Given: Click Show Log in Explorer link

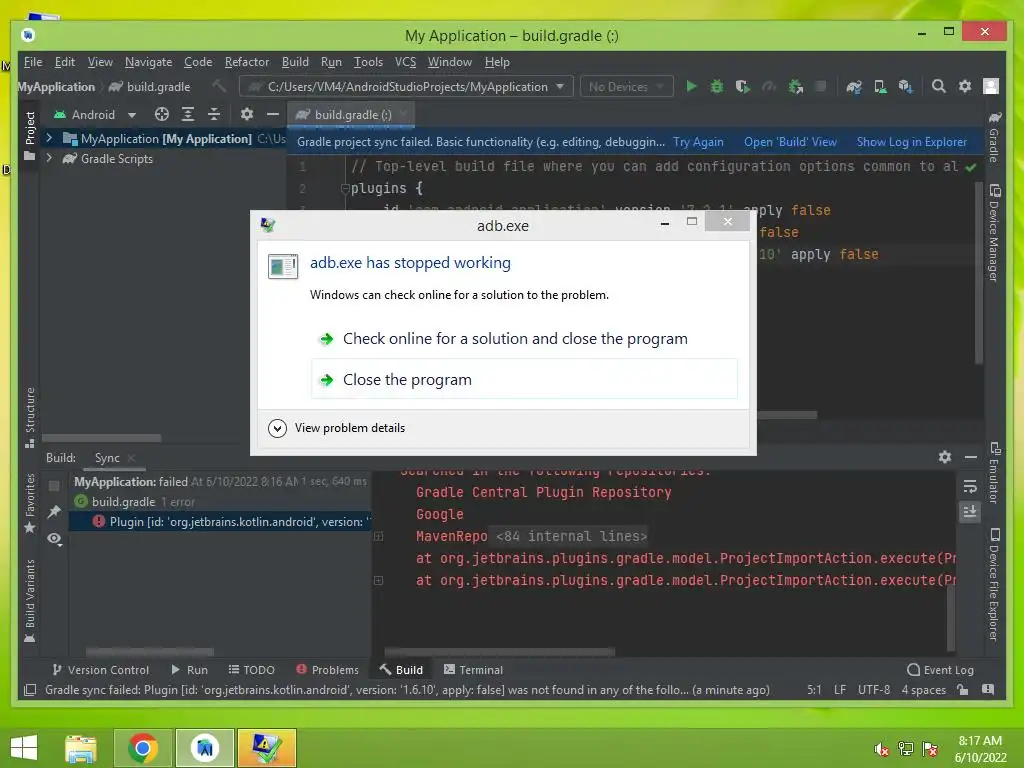Looking at the screenshot, I should (912, 142).
